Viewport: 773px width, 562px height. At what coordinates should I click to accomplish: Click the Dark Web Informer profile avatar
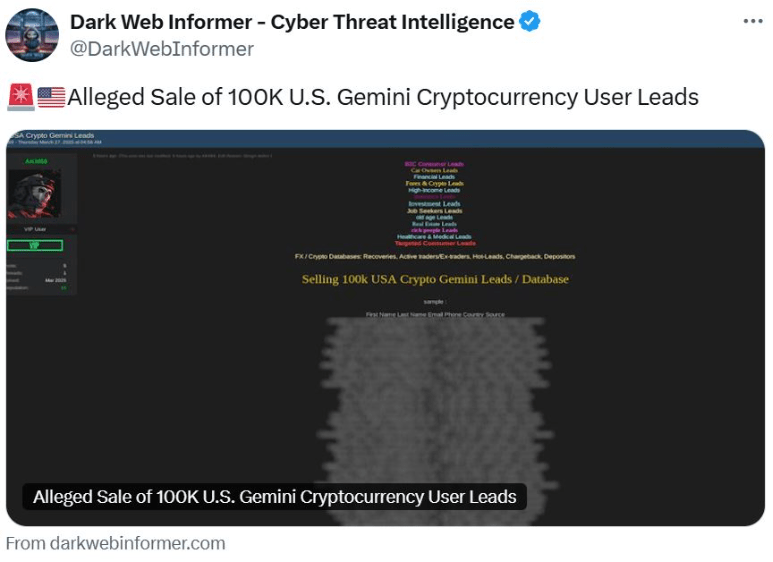(x=32, y=35)
